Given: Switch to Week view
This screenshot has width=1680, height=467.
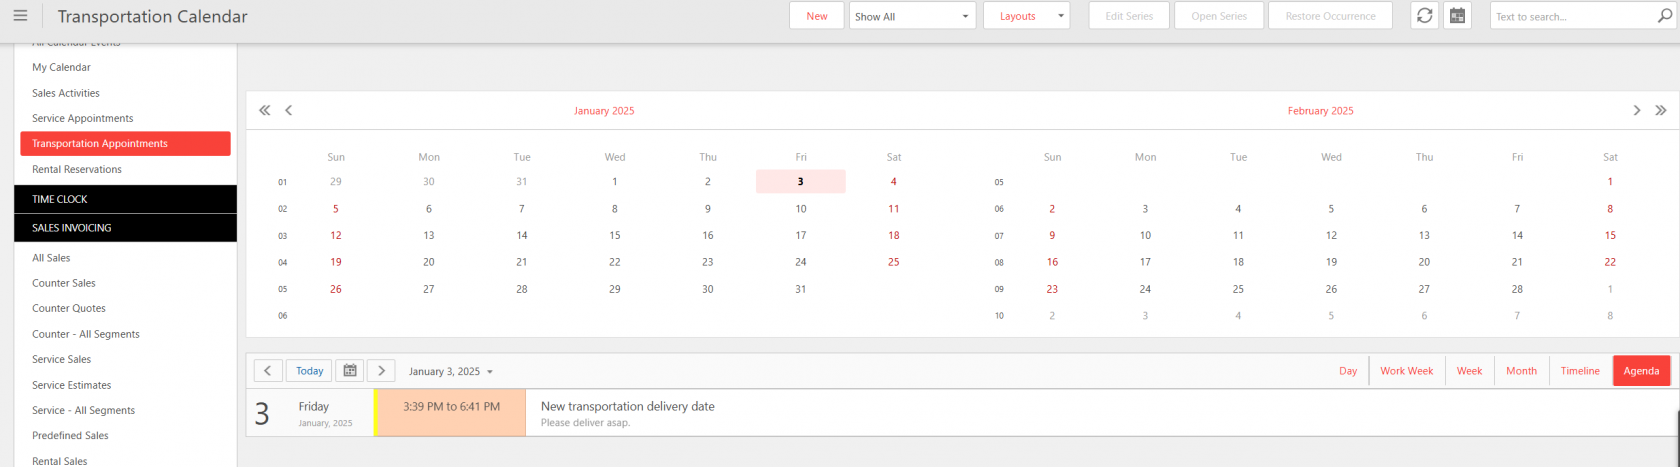Looking at the screenshot, I should point(1469,370).
